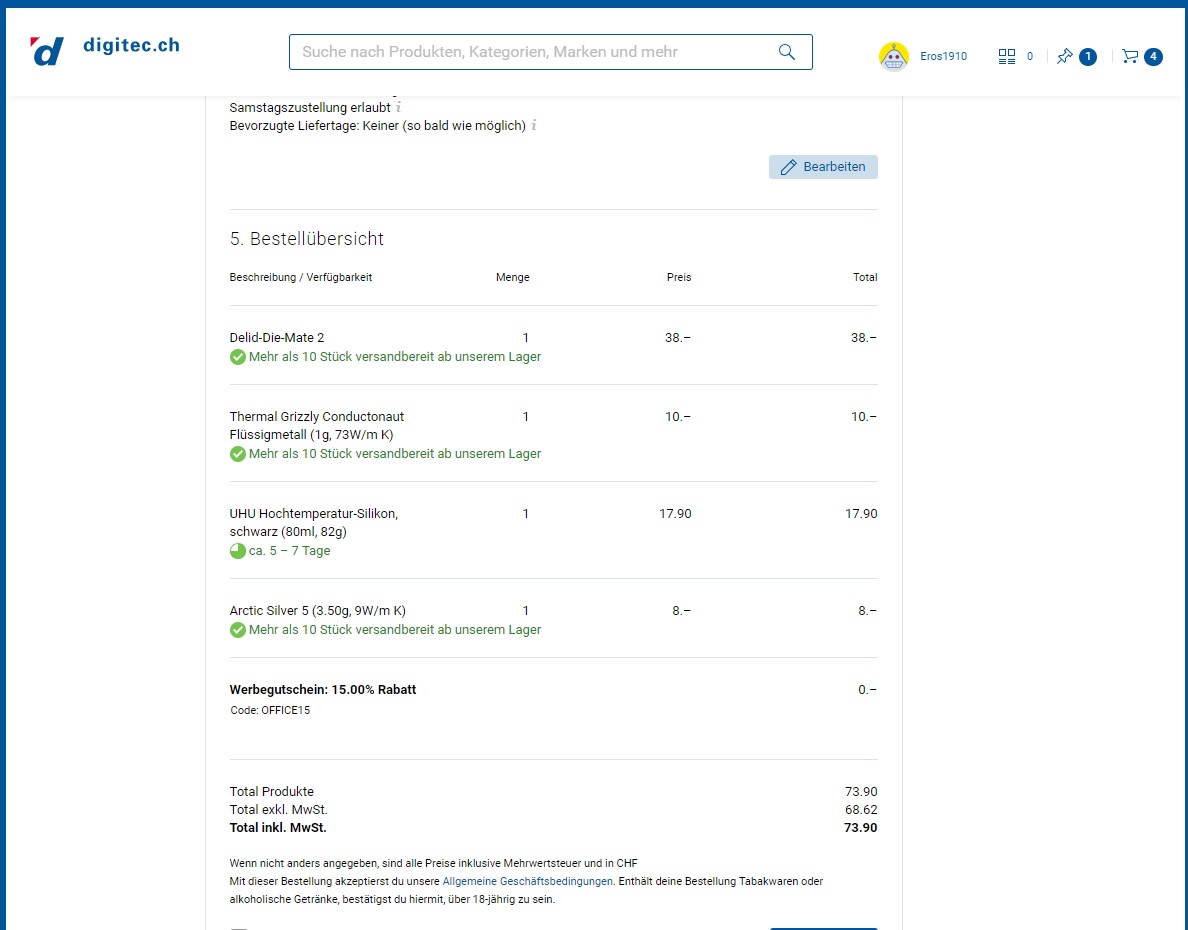Click 'ca. 5 – 7 Tage' availability text
This screenshot has width=1188, height=930.
pos(289,551)
